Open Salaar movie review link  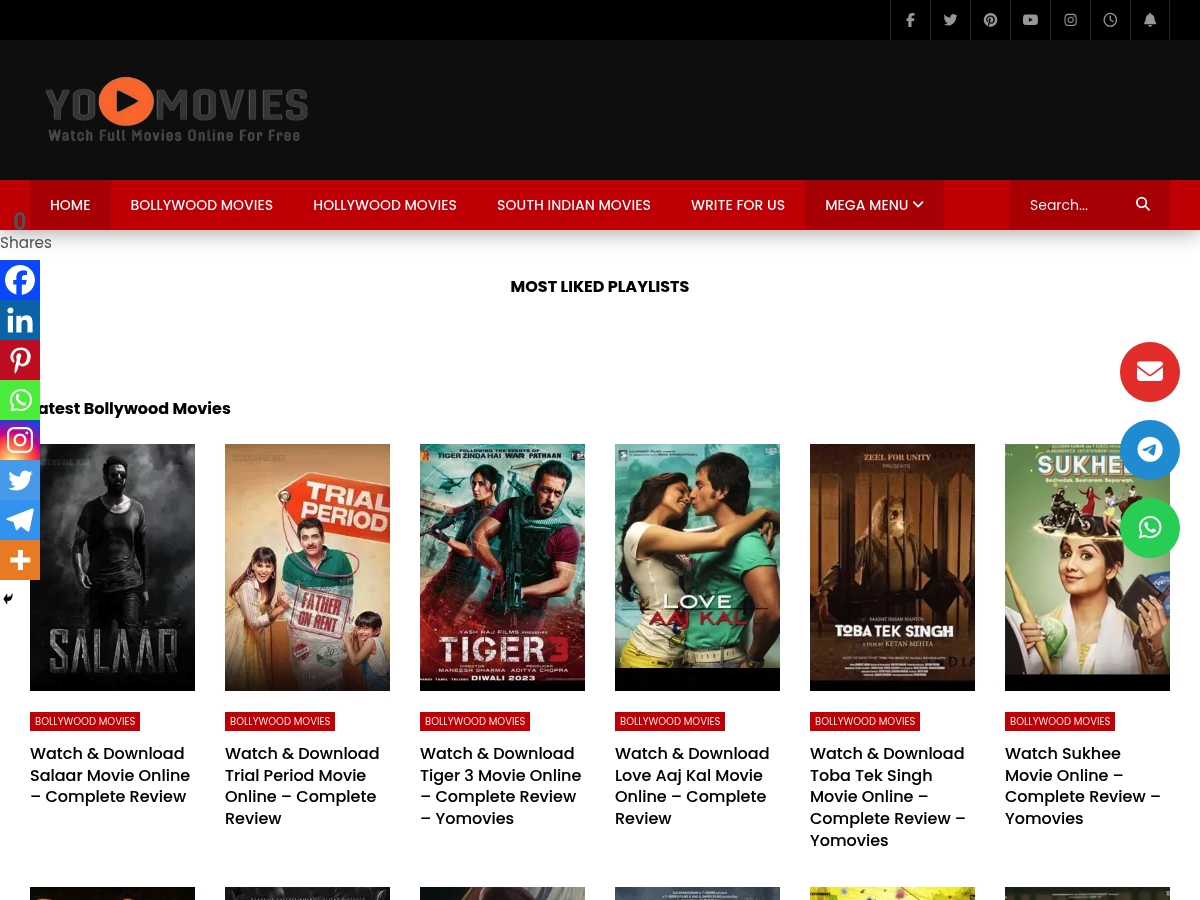point(110,775)
